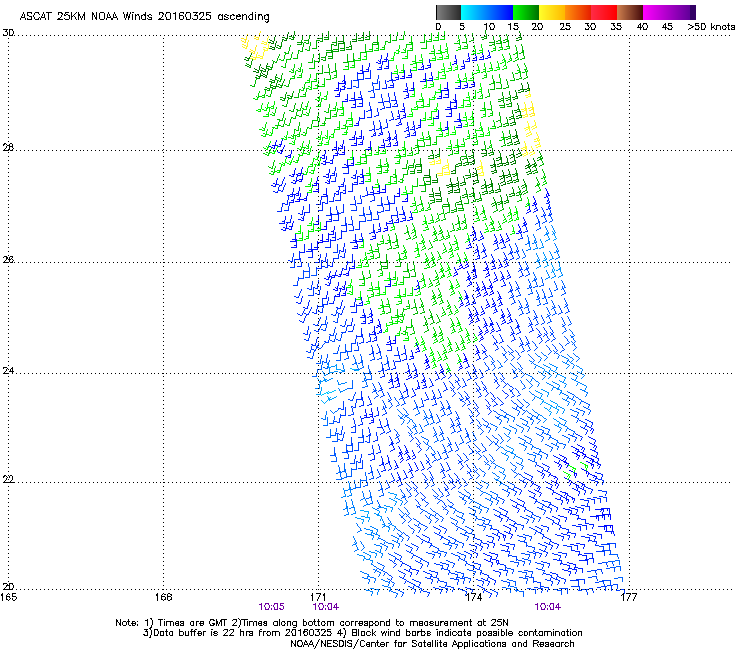Click the 'NOAA/NESDIS/Center for Satellite Applications' credit
Image resolution: width=740 pixels, height=650 pixels.
tap(432, 644)
